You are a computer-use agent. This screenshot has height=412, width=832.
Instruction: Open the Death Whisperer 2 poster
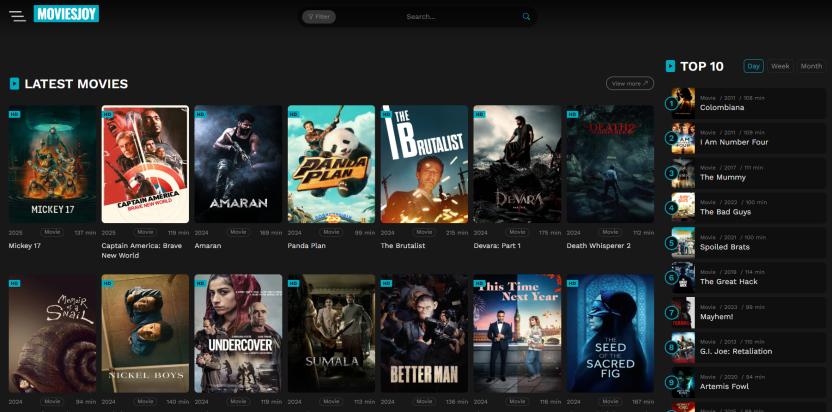coord(610,164)
